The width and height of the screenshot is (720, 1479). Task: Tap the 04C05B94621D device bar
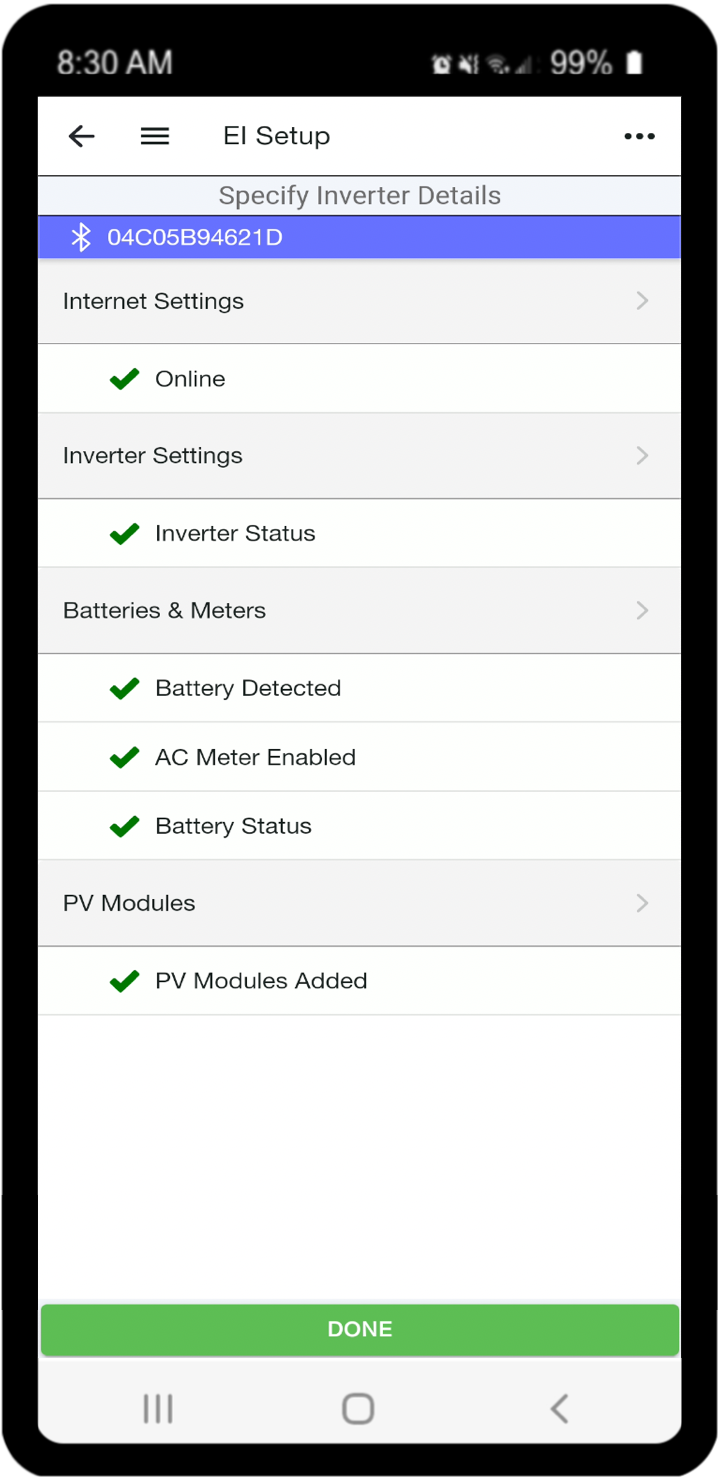pos(359,238)
